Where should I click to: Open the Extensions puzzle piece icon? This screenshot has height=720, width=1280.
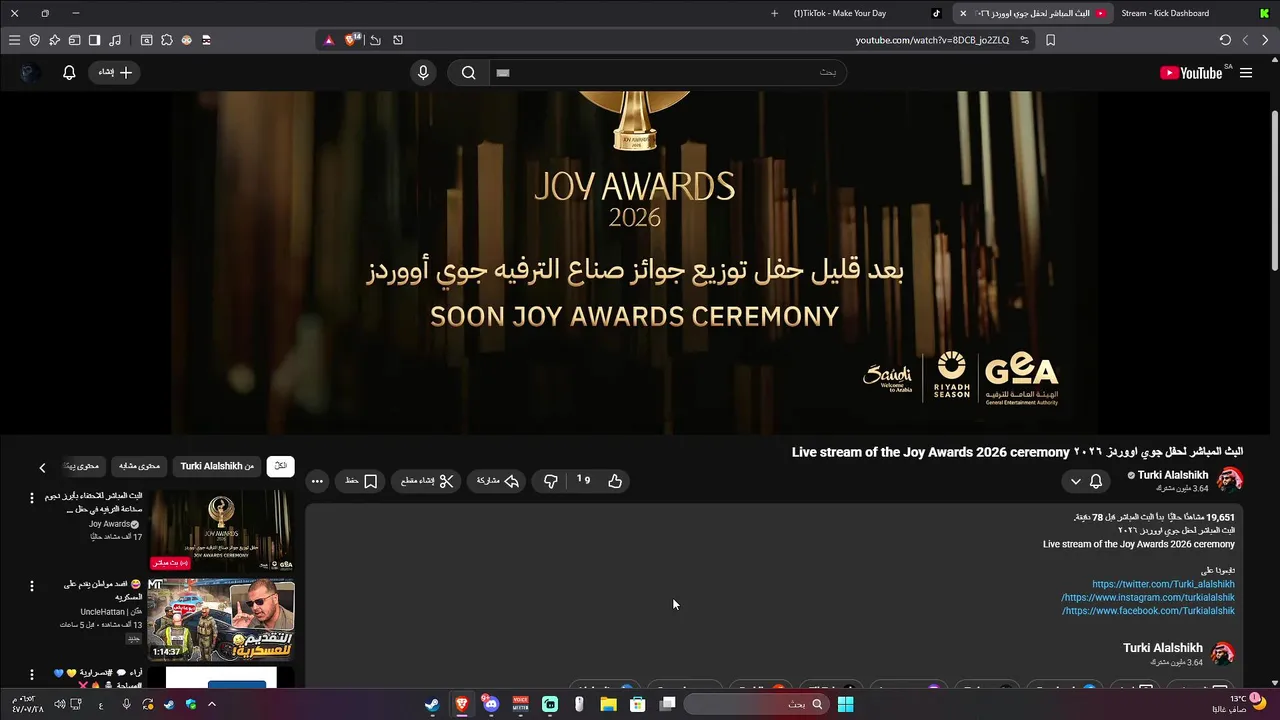tap(166, 40)
